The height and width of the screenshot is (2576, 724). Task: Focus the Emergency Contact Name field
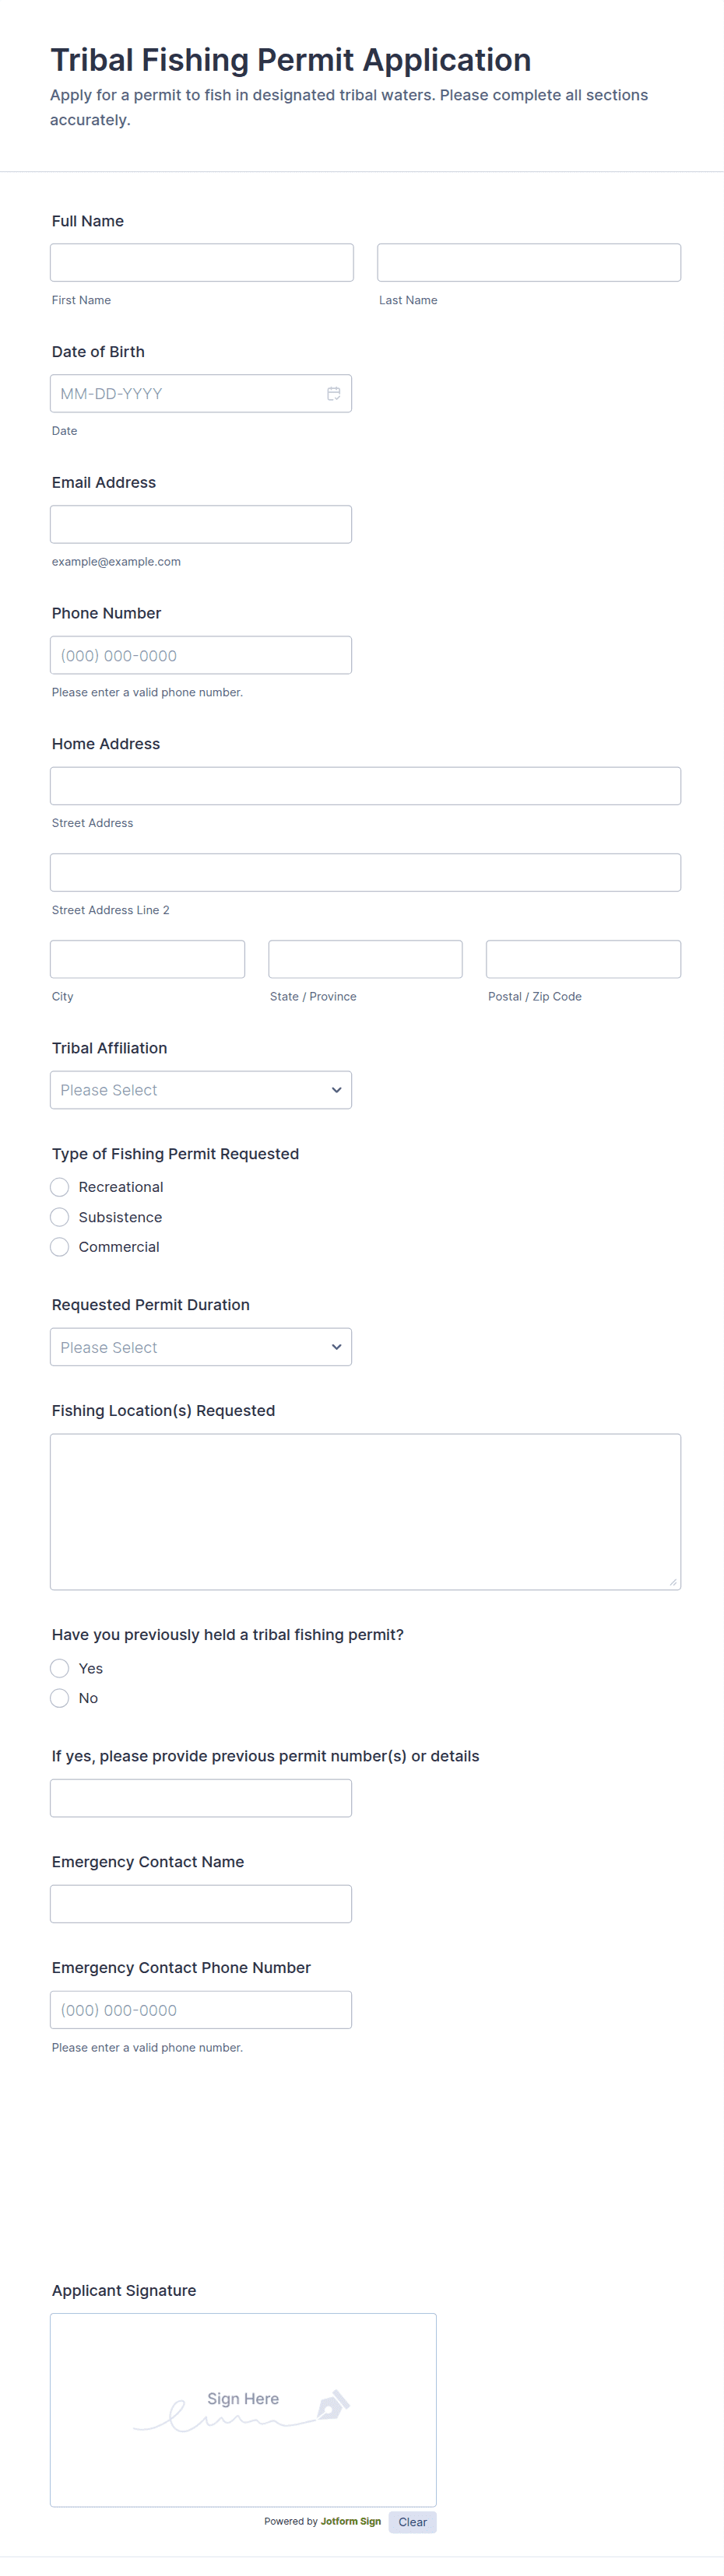tap(201, 1904)
